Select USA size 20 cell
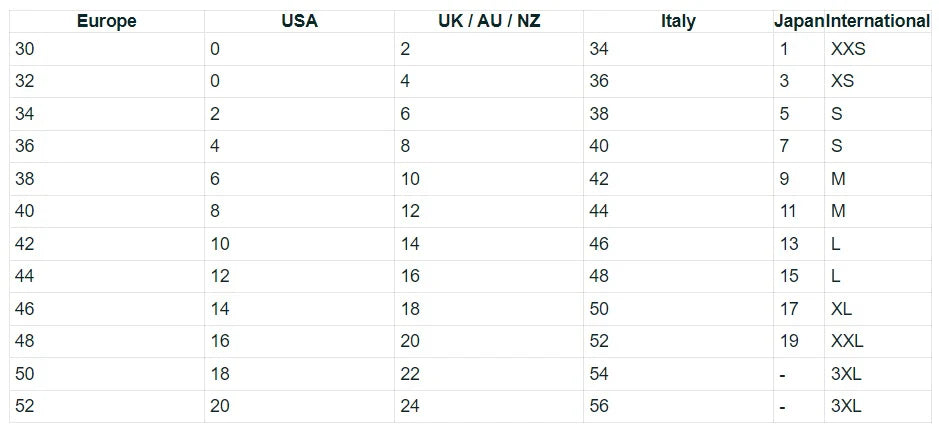This screenshot has height=434, width=939. (299, 406)
